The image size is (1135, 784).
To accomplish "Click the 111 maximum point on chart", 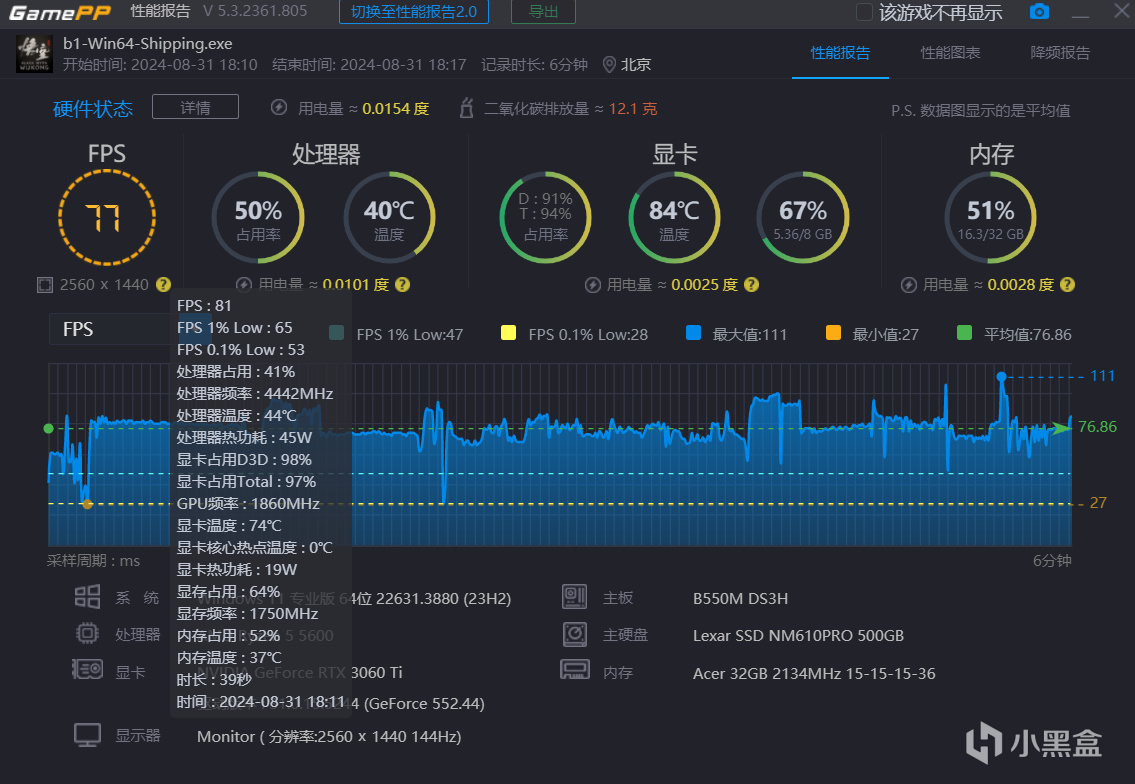I will point(1001,376).
